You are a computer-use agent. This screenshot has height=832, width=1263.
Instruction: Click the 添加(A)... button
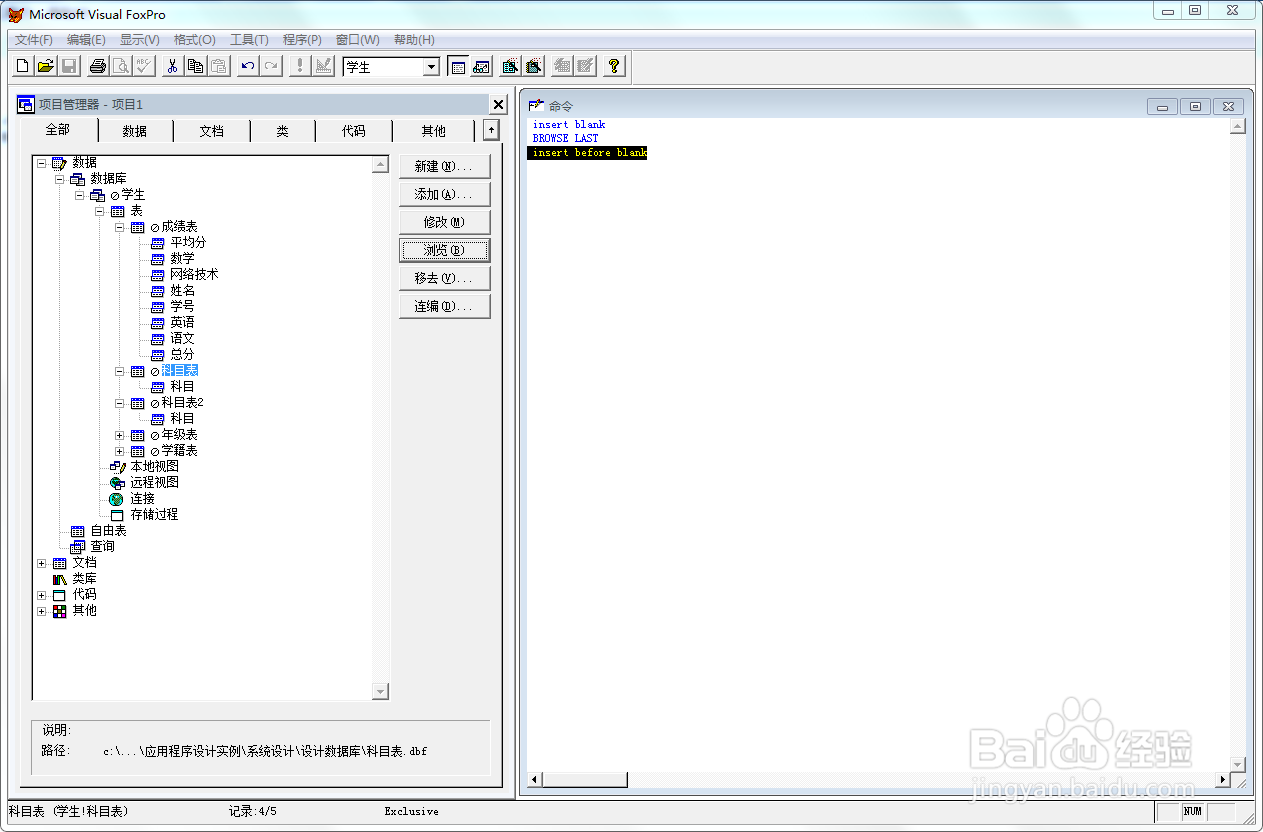pyautogui.click(x=444, y=194)
